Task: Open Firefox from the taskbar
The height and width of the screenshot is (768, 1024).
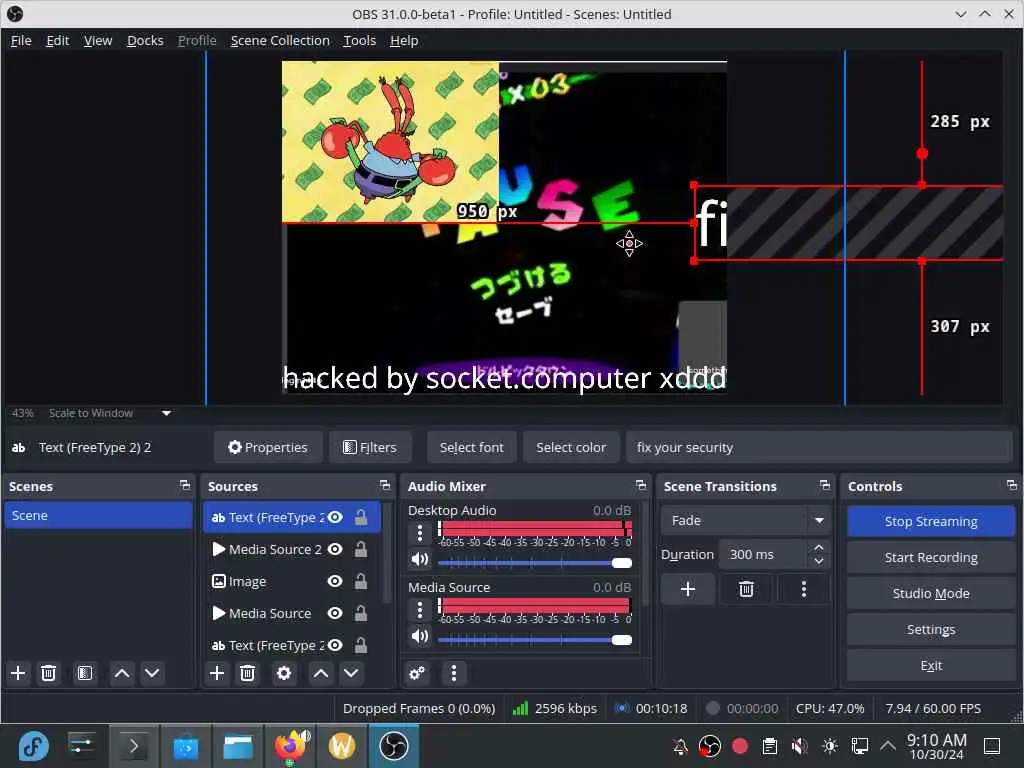Action: click(291, 746)
